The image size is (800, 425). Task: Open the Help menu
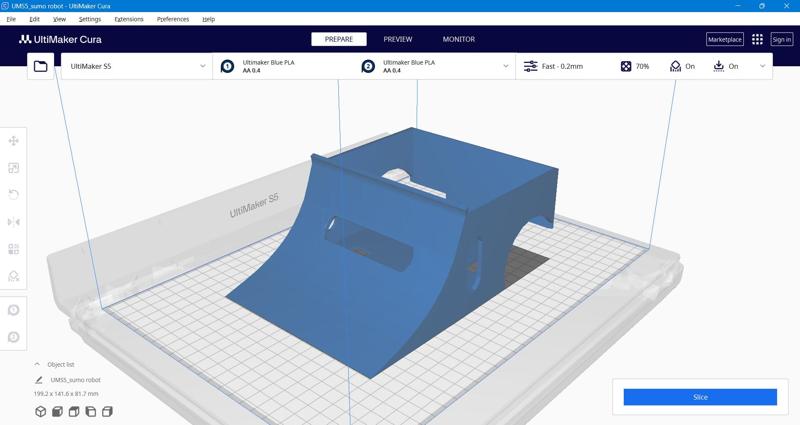[x=209, y=19]
